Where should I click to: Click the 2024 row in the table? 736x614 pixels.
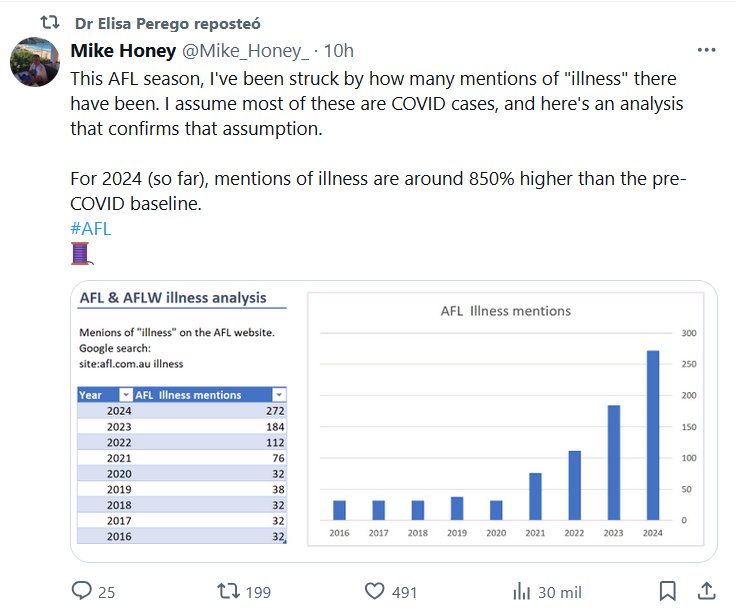point(182,410)
